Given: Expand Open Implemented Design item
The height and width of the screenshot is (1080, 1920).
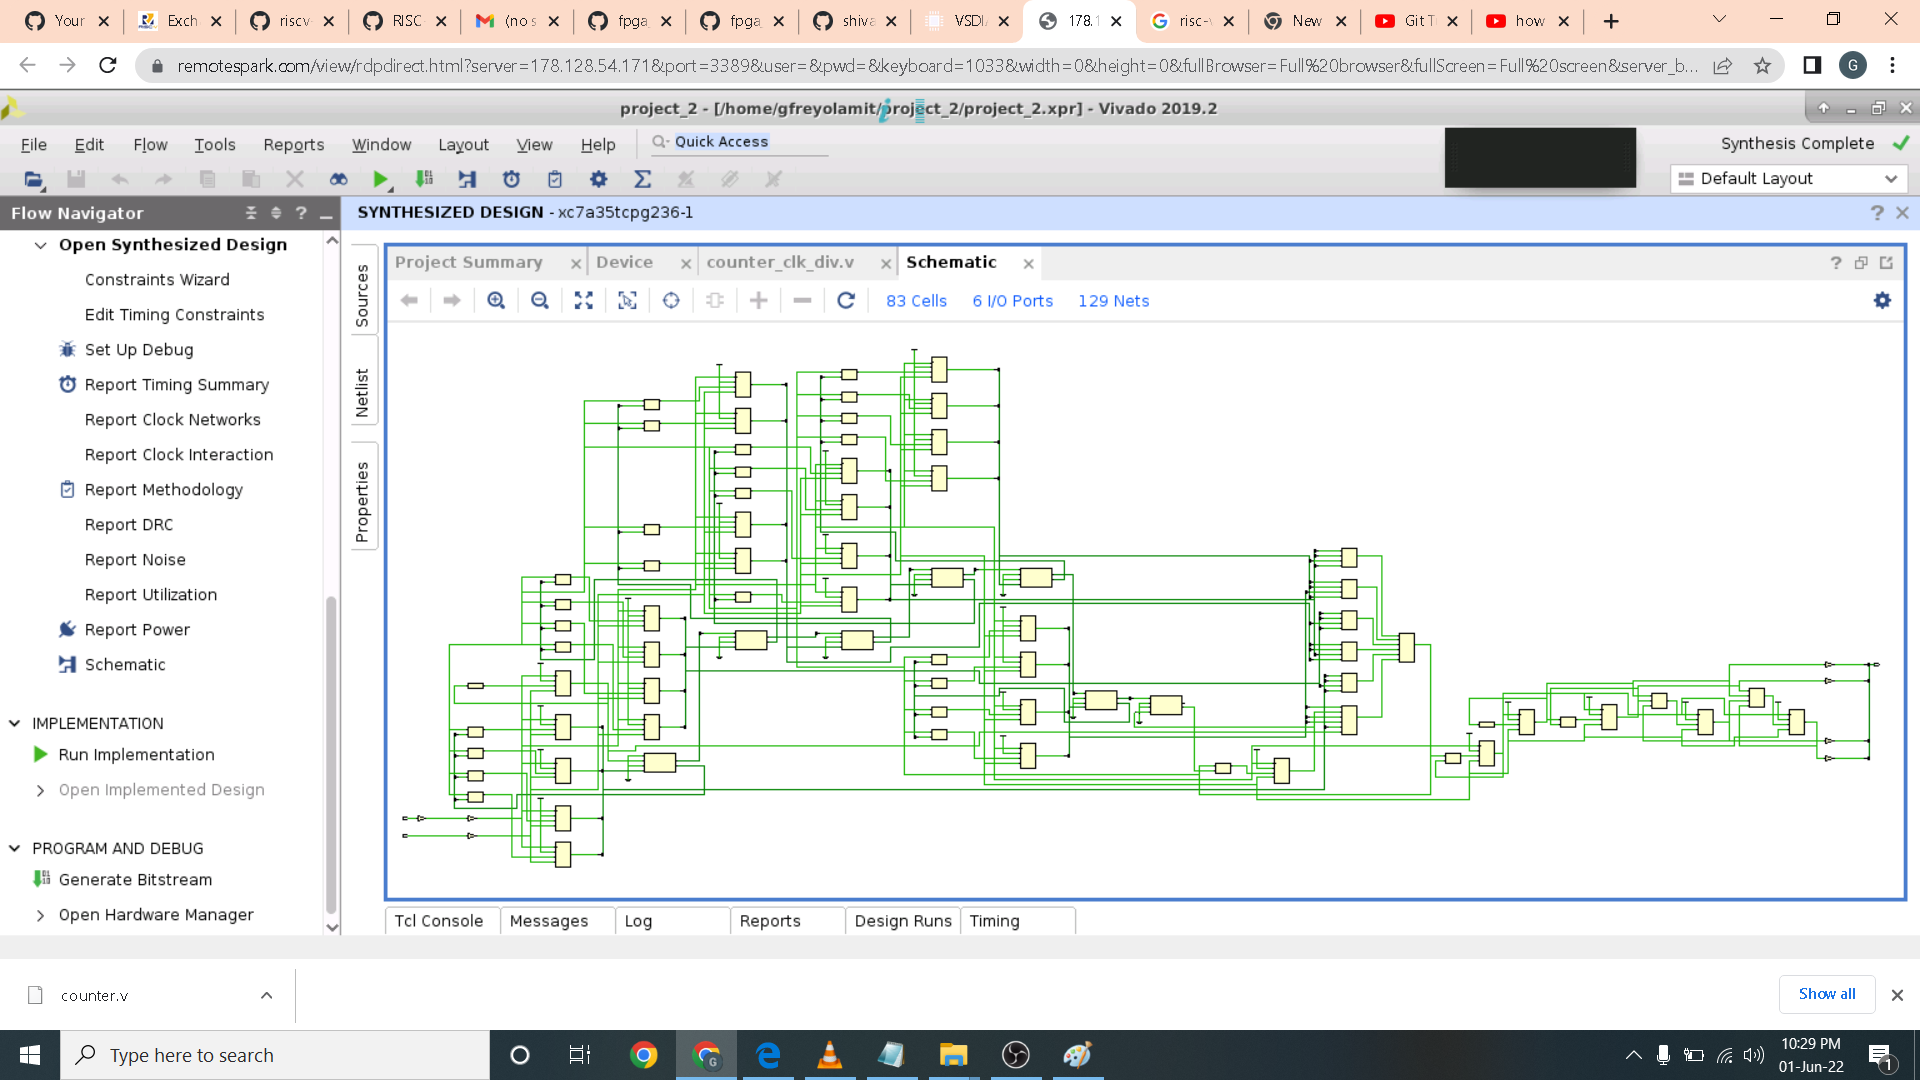Looking at the screenshot, I should tap(41, 790).
